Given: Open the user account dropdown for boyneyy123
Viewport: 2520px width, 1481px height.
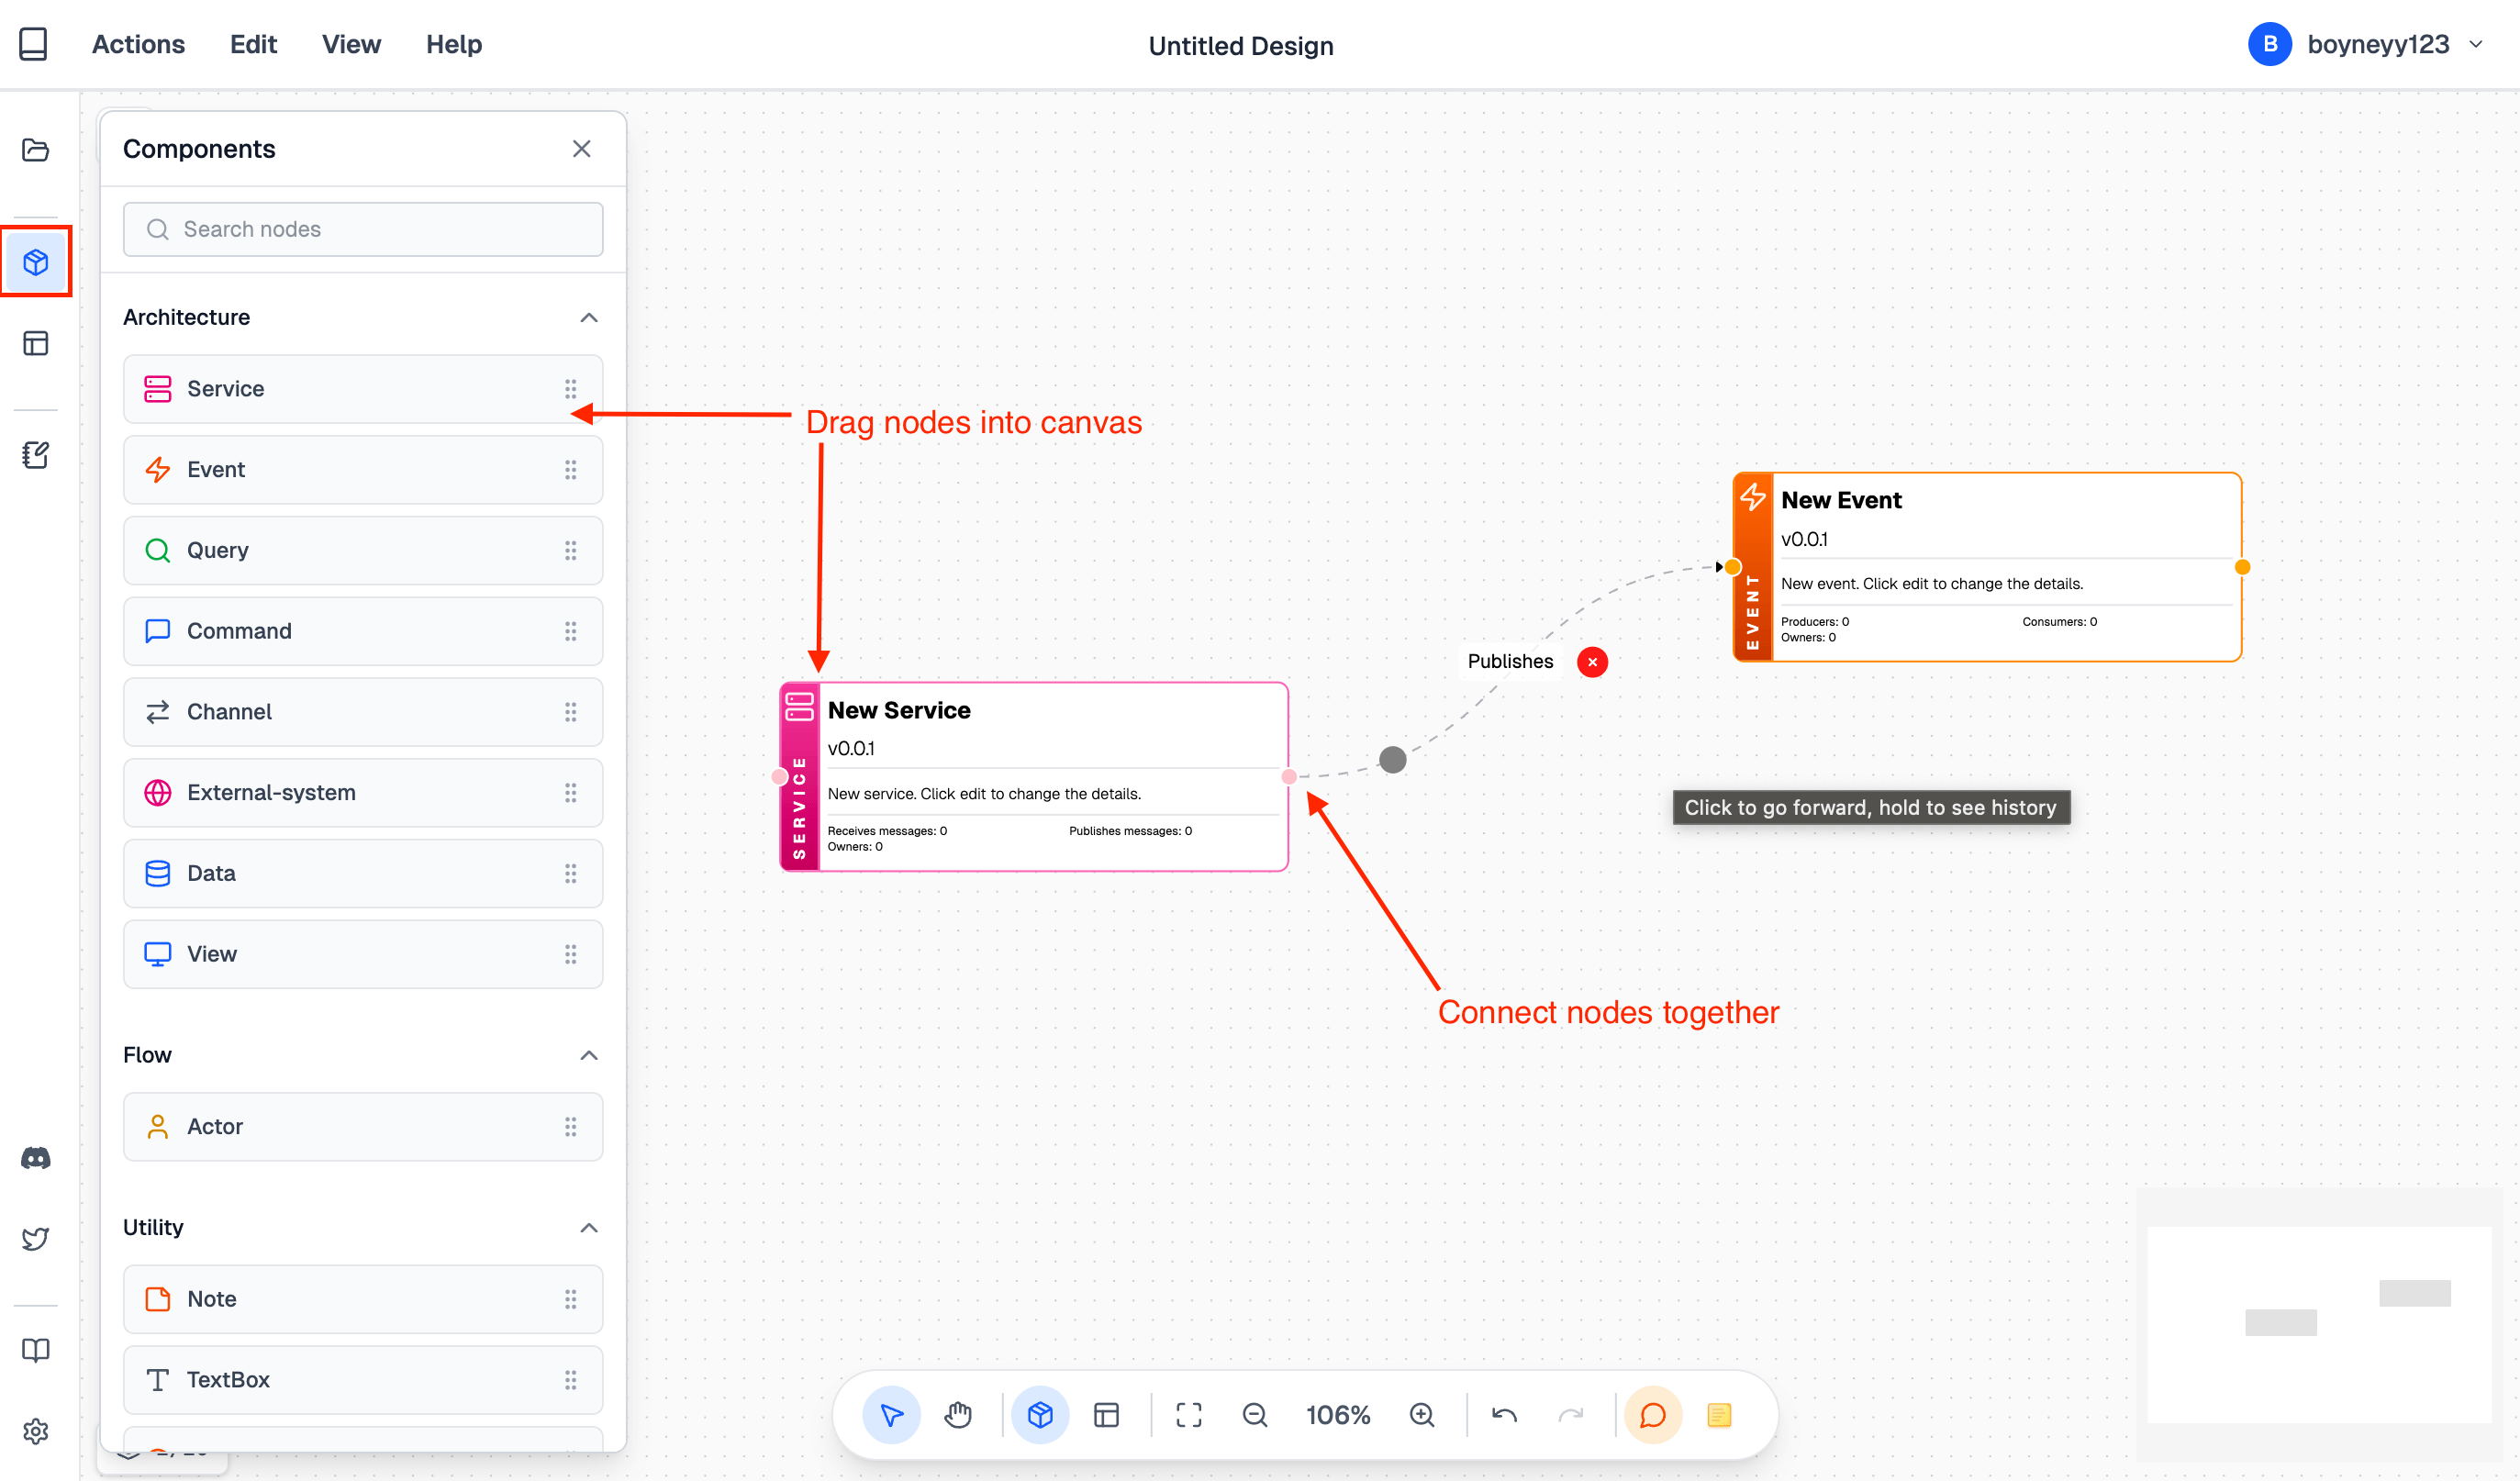Looking at the screenshot, I should [x=2477, y=44].
